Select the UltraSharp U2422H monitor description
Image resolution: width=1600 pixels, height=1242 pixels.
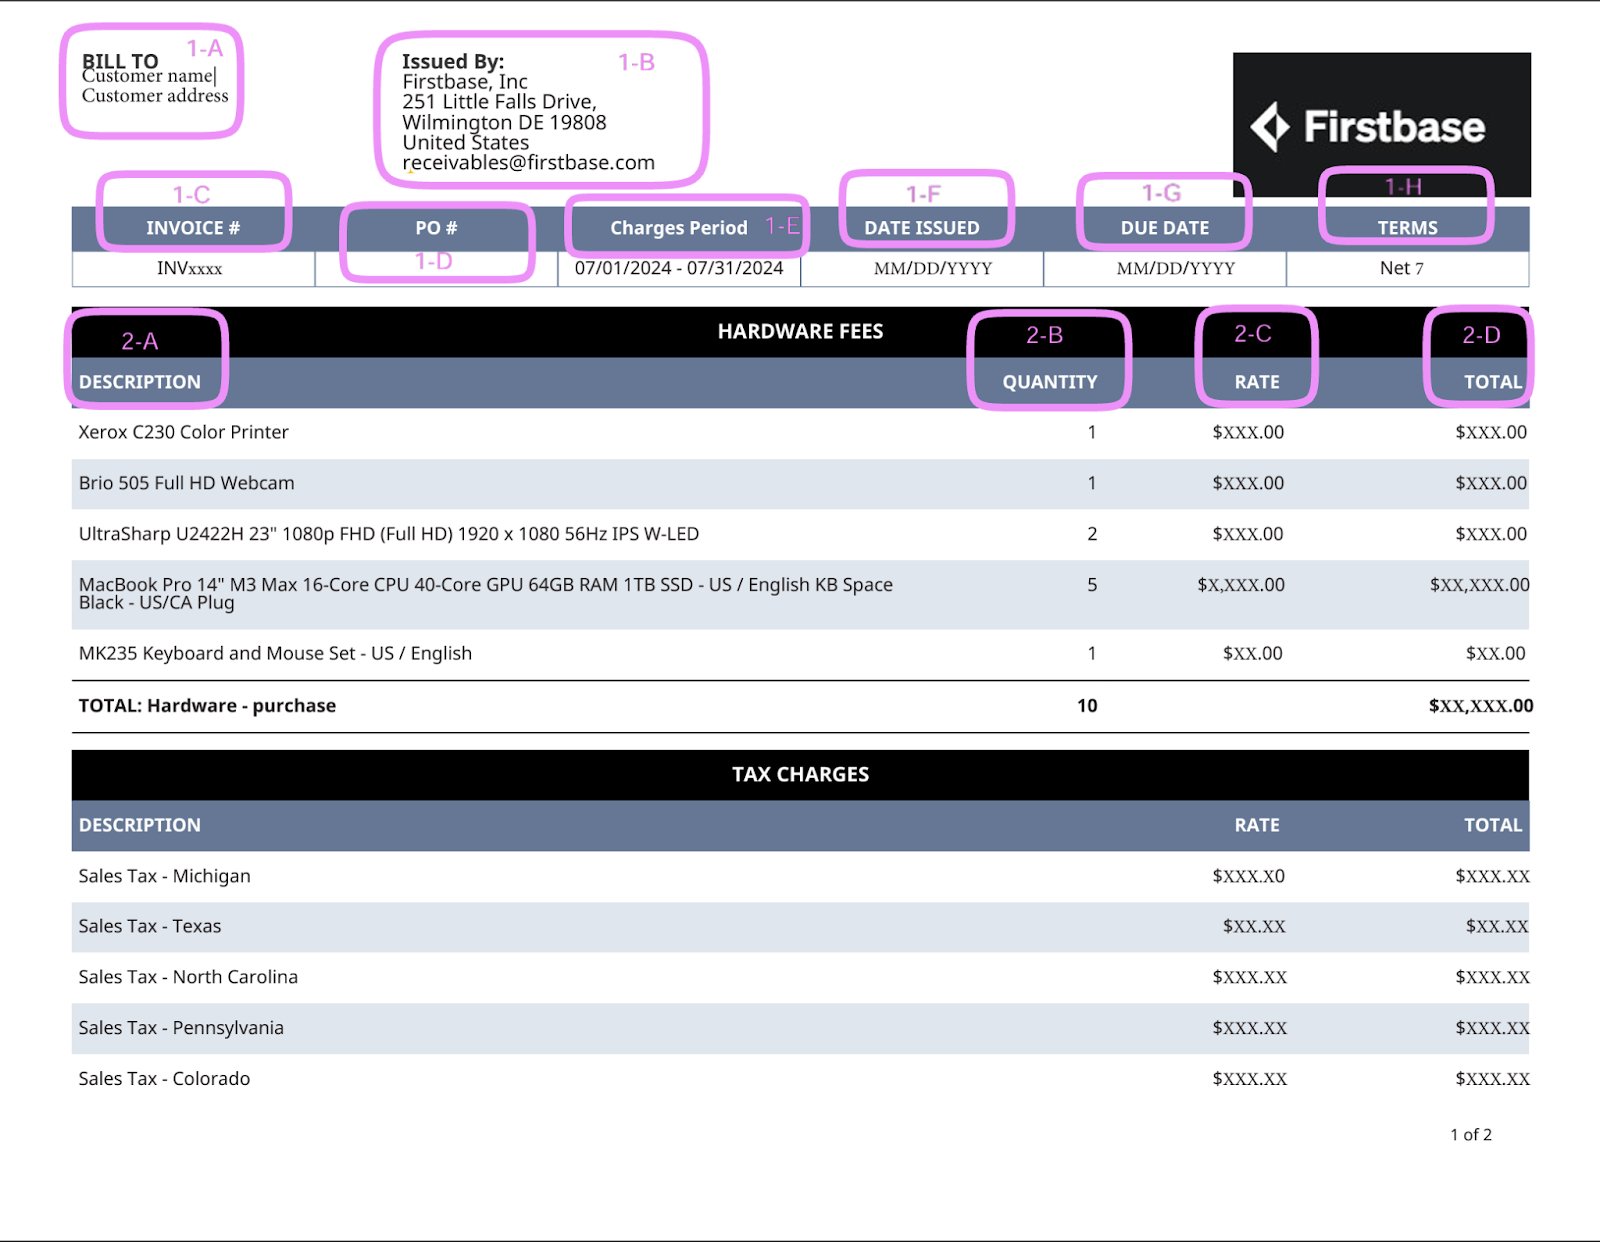pos(389,534)
